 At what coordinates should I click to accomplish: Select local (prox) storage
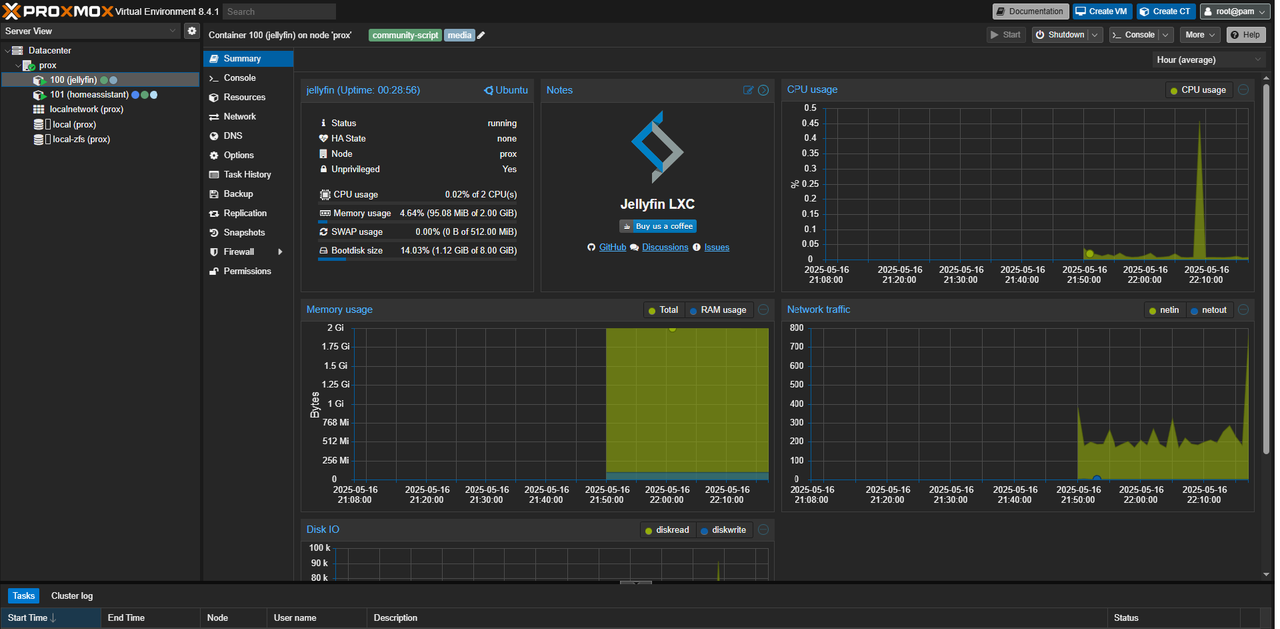[x=101, y=125]
